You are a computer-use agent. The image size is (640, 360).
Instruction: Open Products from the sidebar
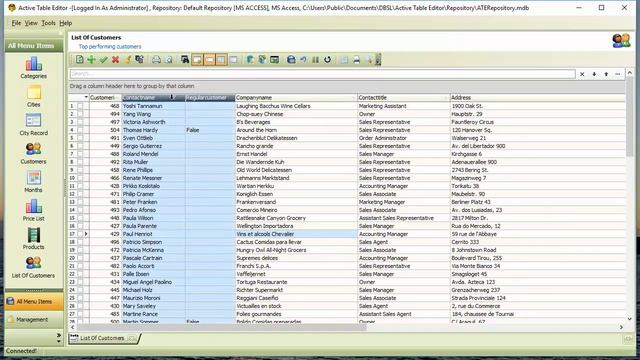pos(33,239)
